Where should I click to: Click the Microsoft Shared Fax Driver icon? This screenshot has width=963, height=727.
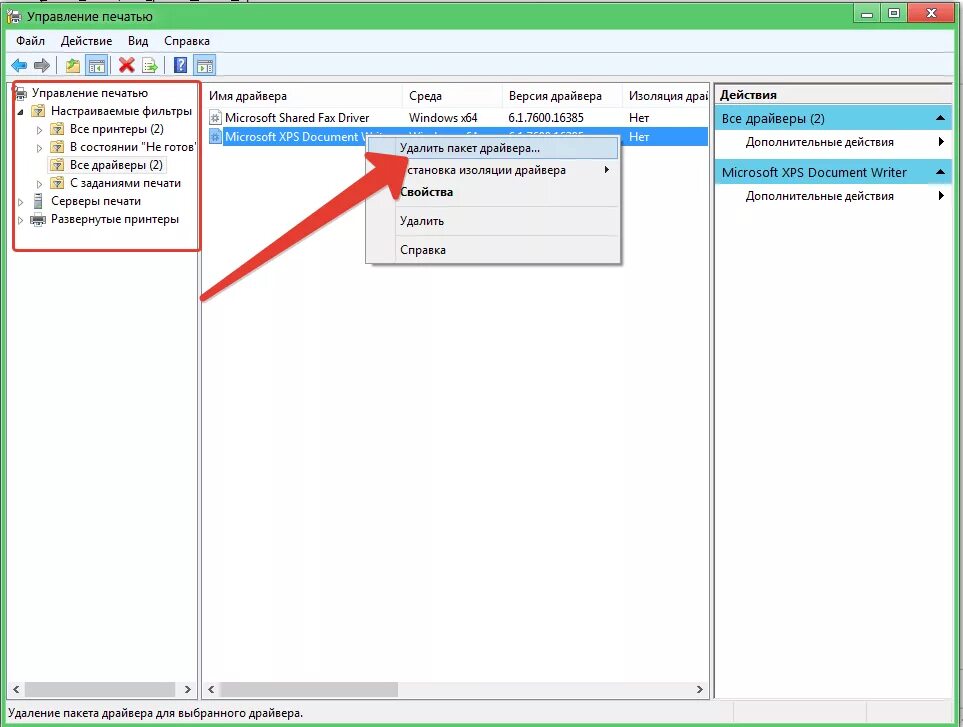click(x=215, y=117)
